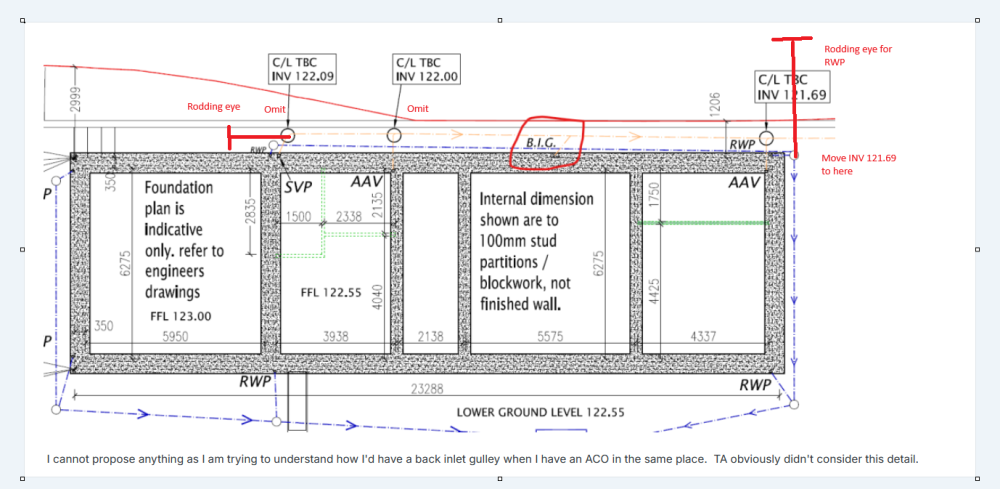Select the C/L TBC INV 122.09 callout box
Viewport: 1000px width, 489px height.
coord(302,69)
